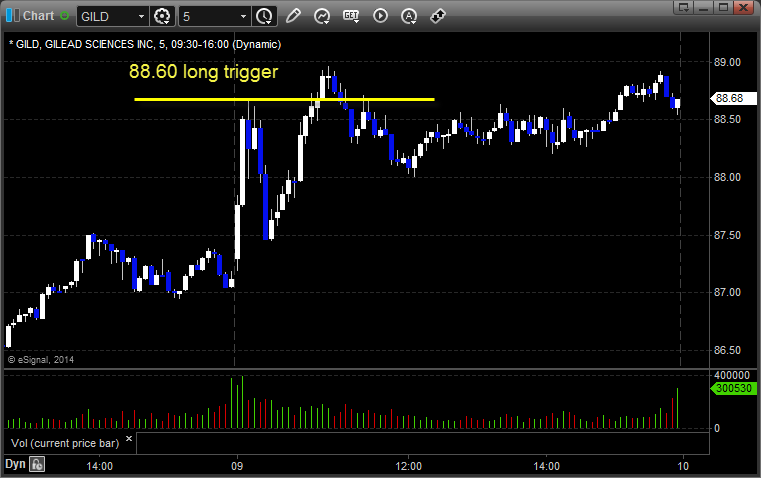
Task: Open the window layout menu button
Action: point(683,7)
